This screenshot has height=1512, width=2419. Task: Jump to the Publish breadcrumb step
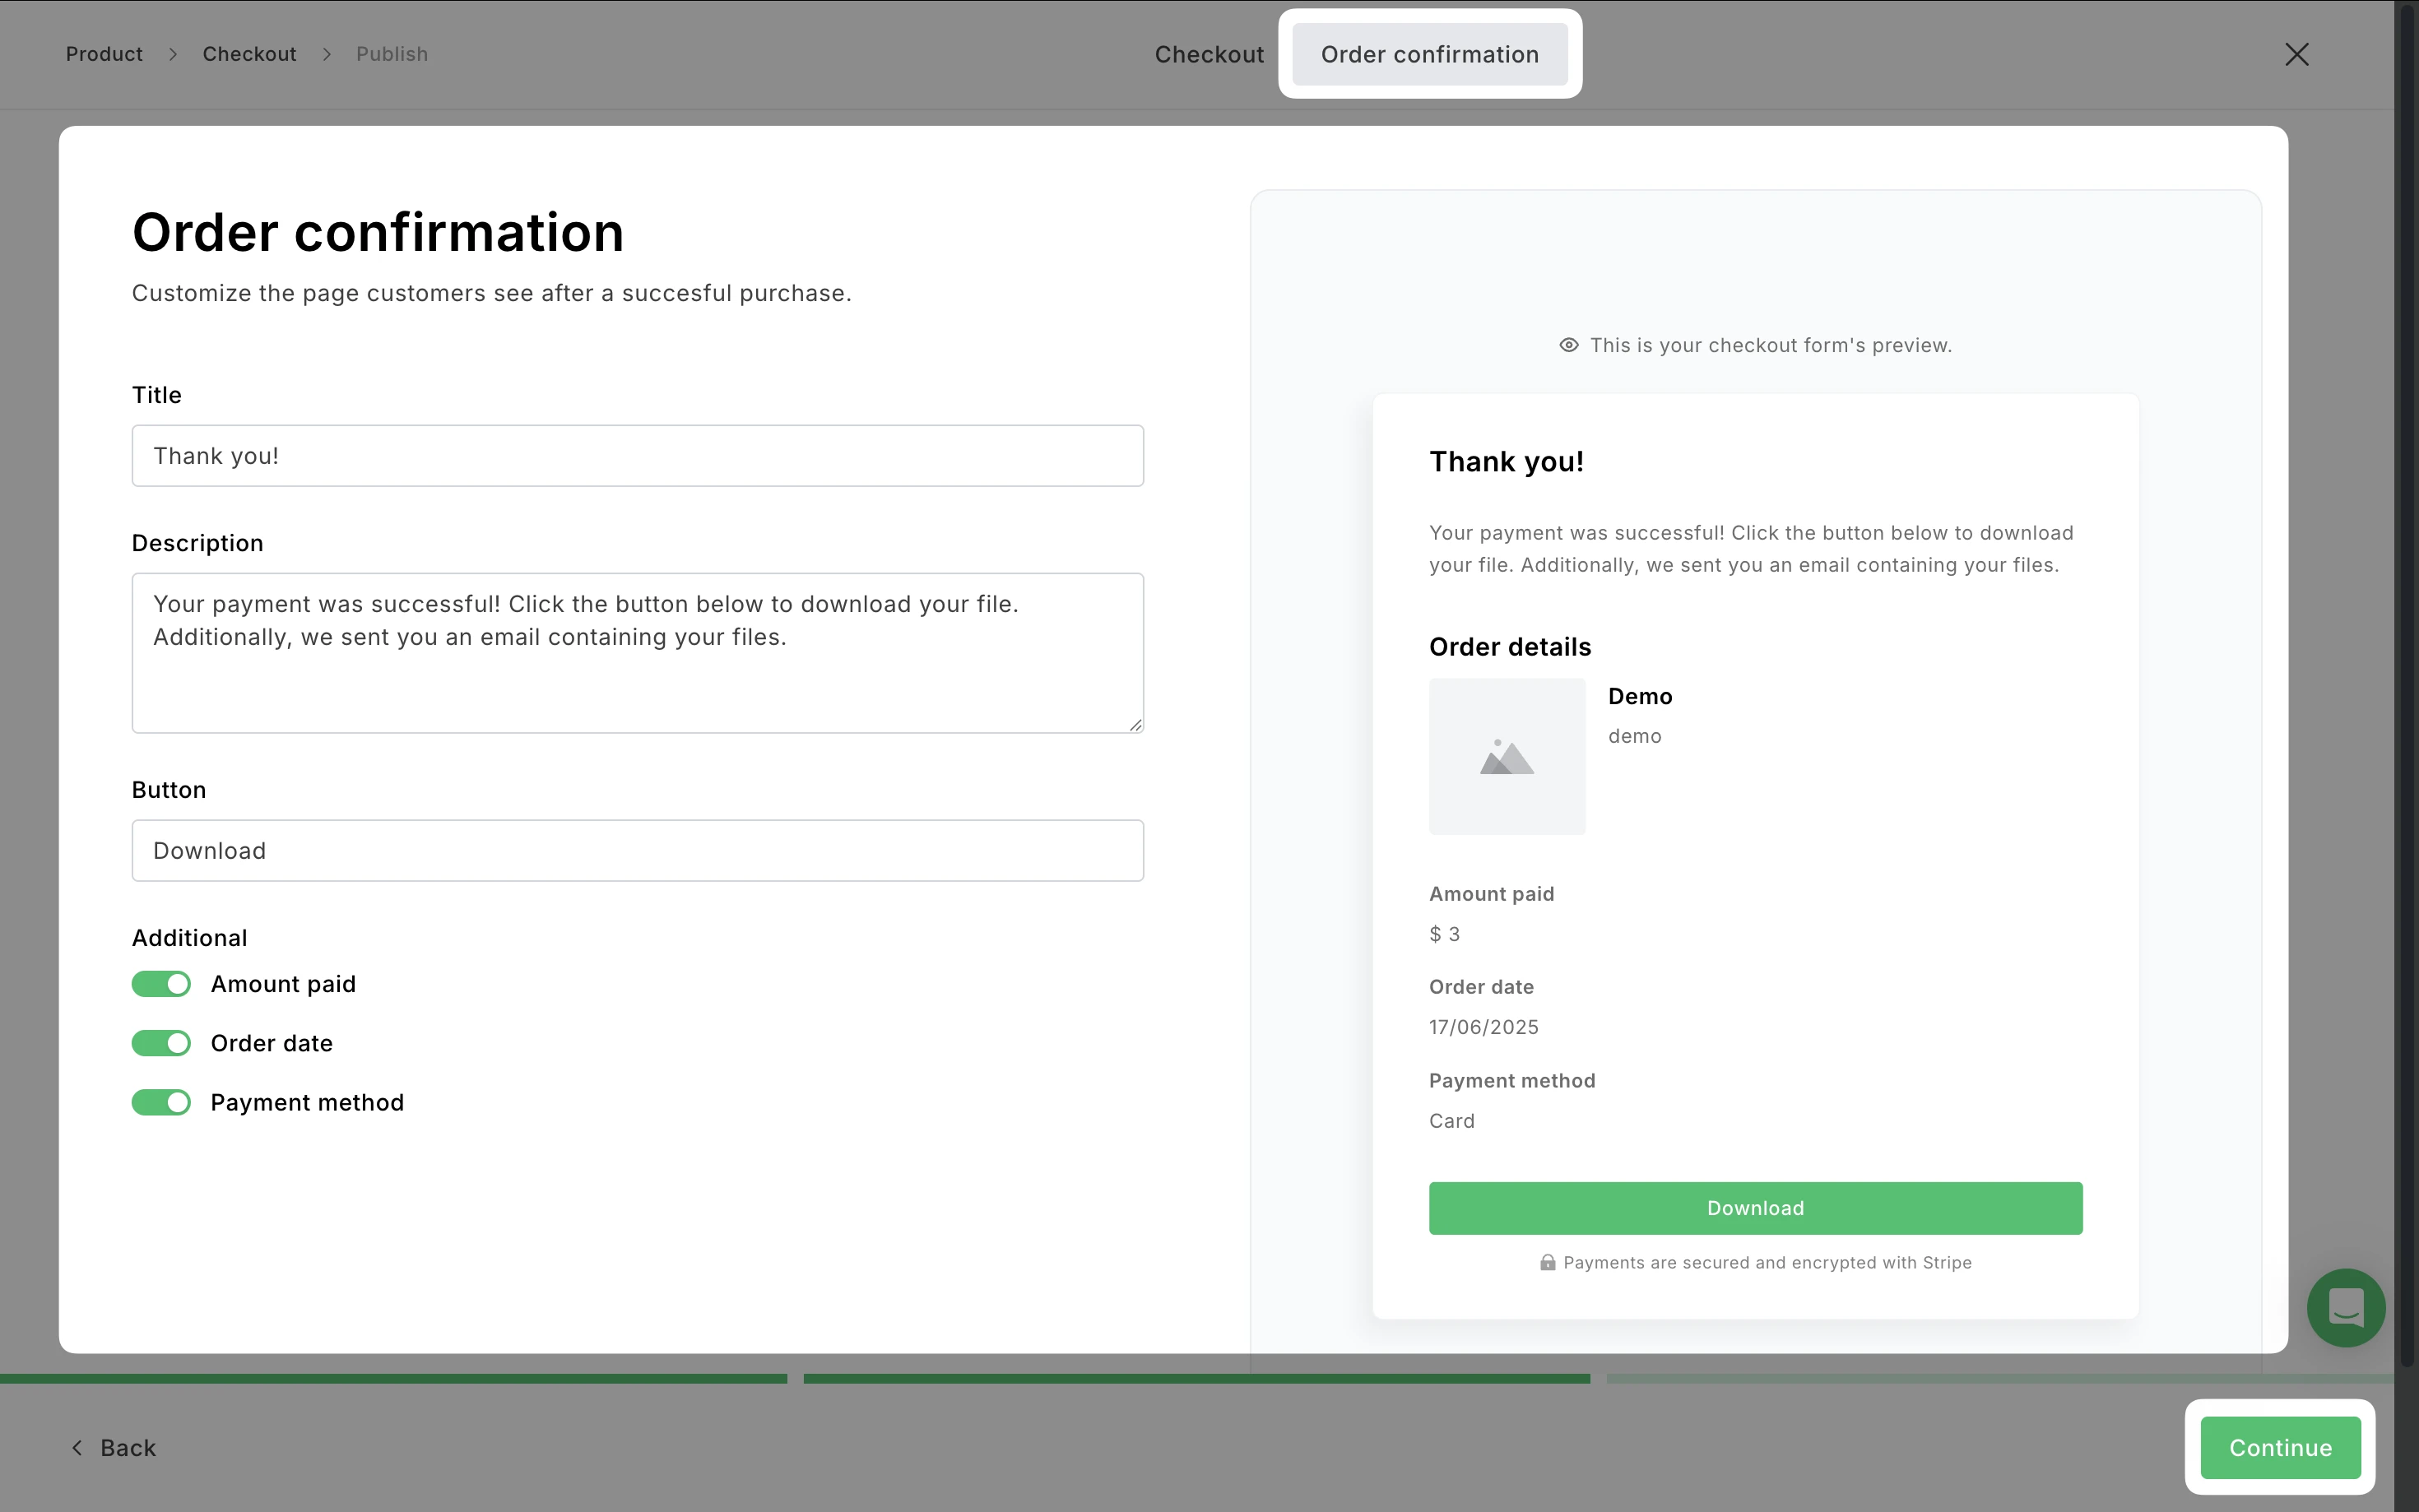(x=392, y=54)
